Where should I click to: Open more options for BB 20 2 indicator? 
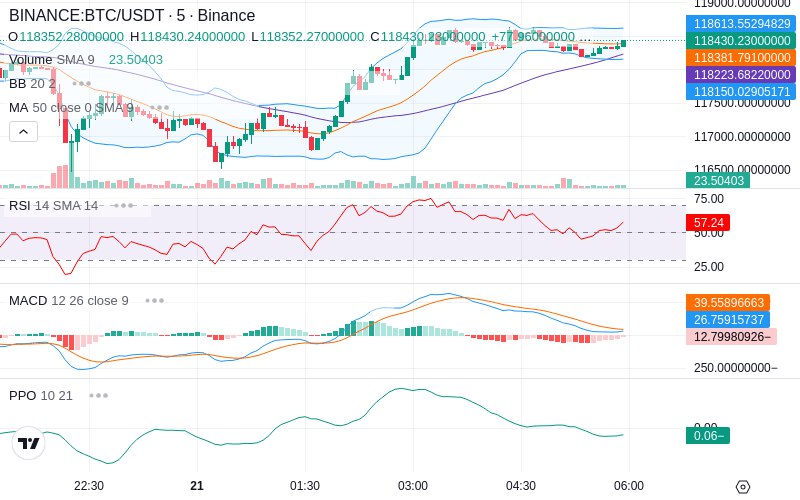point(82,84)
